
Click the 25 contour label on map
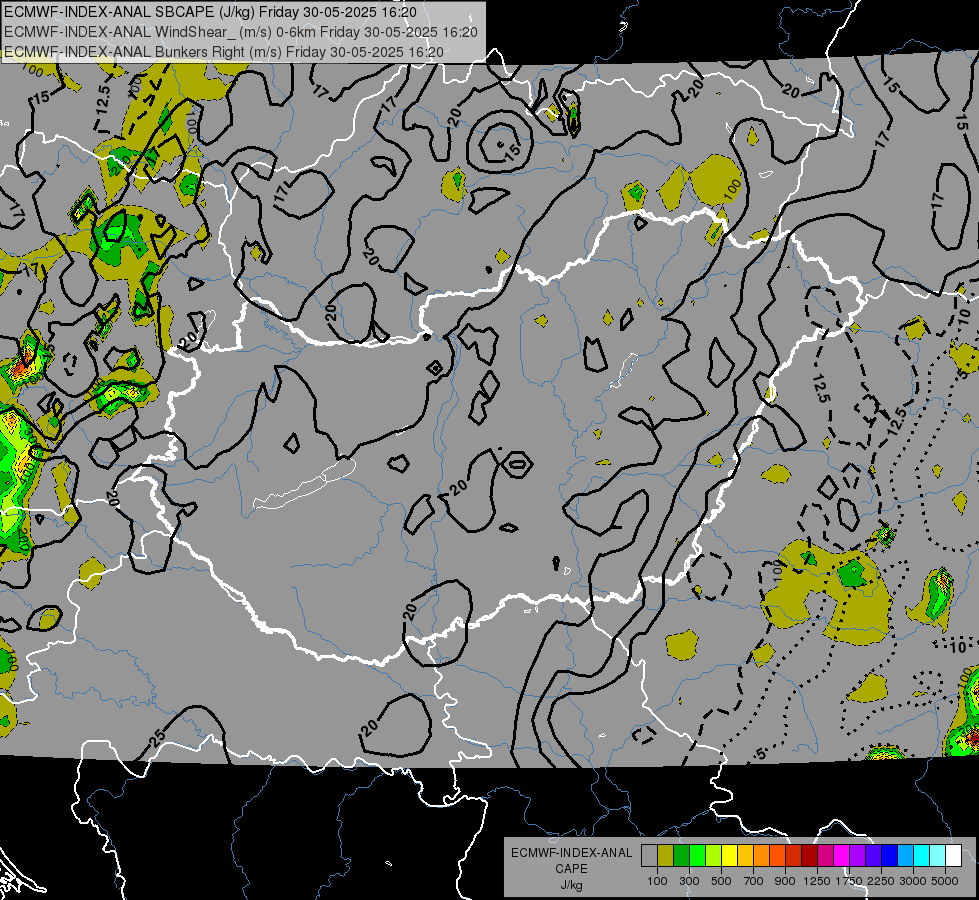pyautogui.click(x=157, y=738)
